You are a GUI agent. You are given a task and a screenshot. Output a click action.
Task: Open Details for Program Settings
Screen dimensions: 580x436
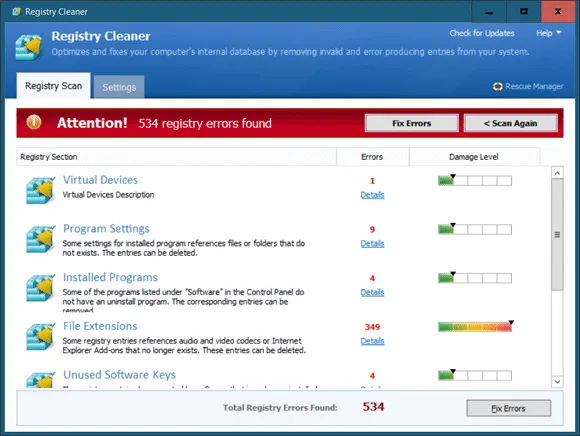(372, 244)
